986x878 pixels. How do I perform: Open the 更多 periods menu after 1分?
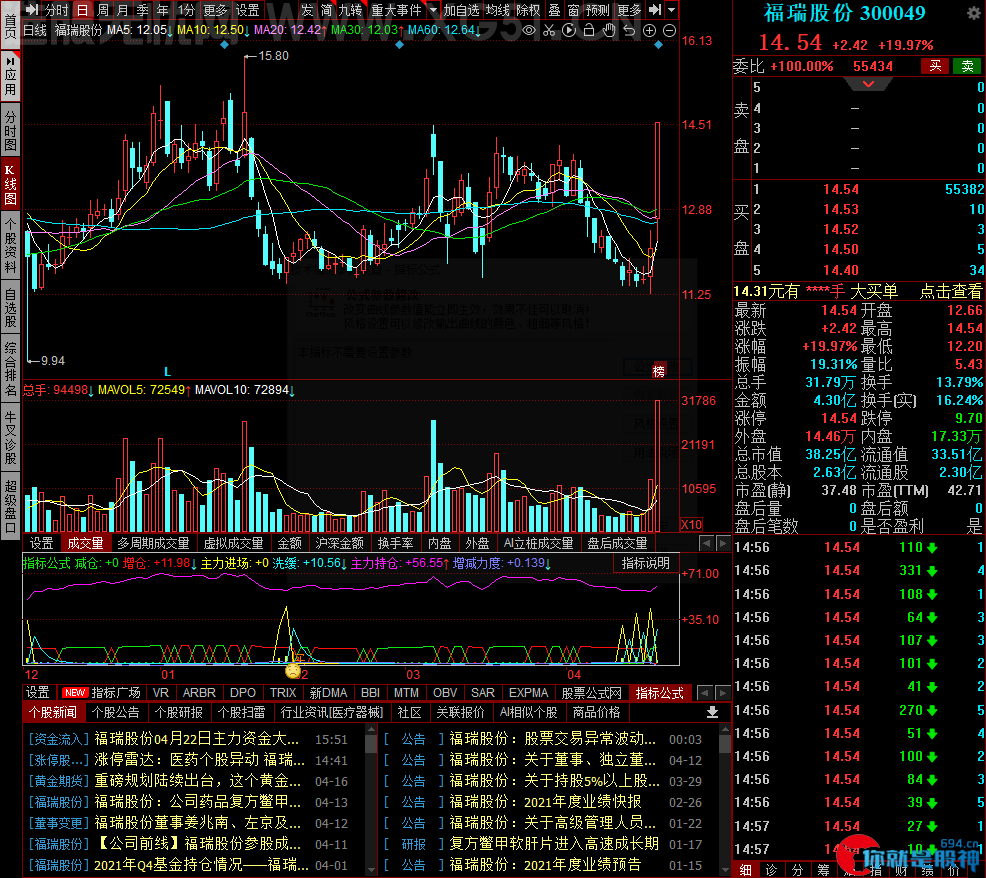tap(215, 10)
